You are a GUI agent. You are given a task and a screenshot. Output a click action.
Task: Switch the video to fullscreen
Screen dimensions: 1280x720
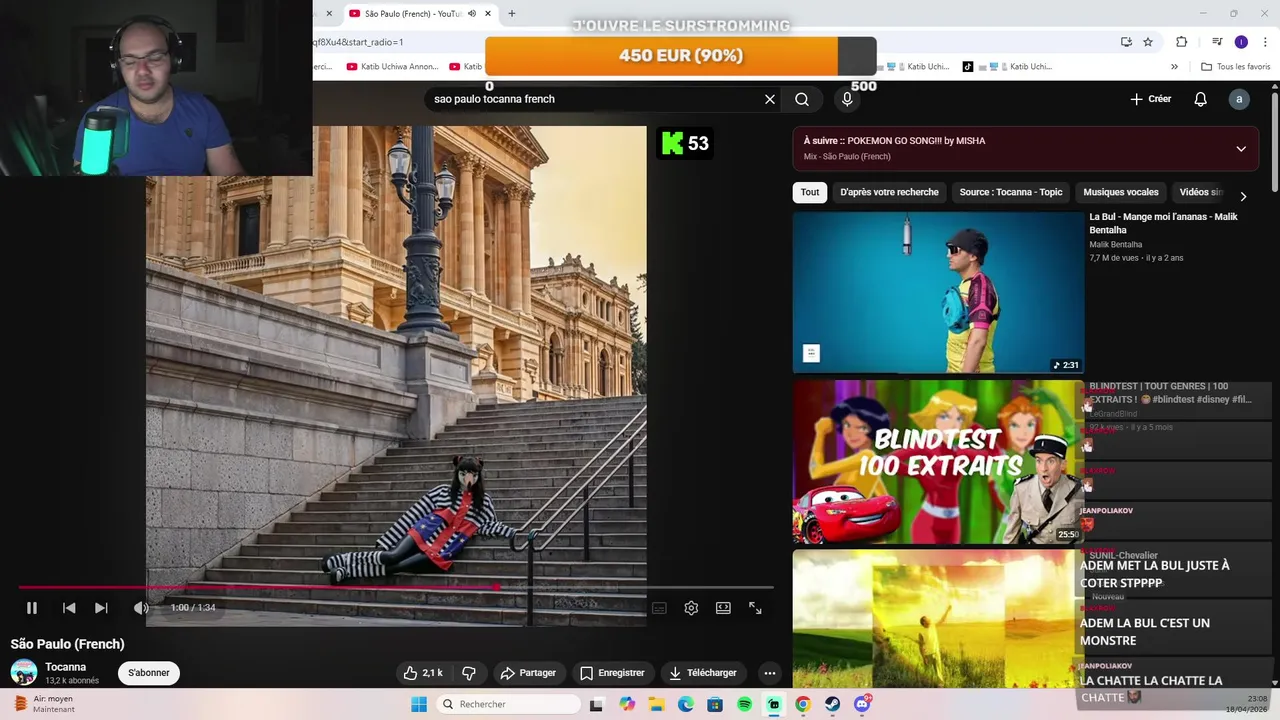755,608
